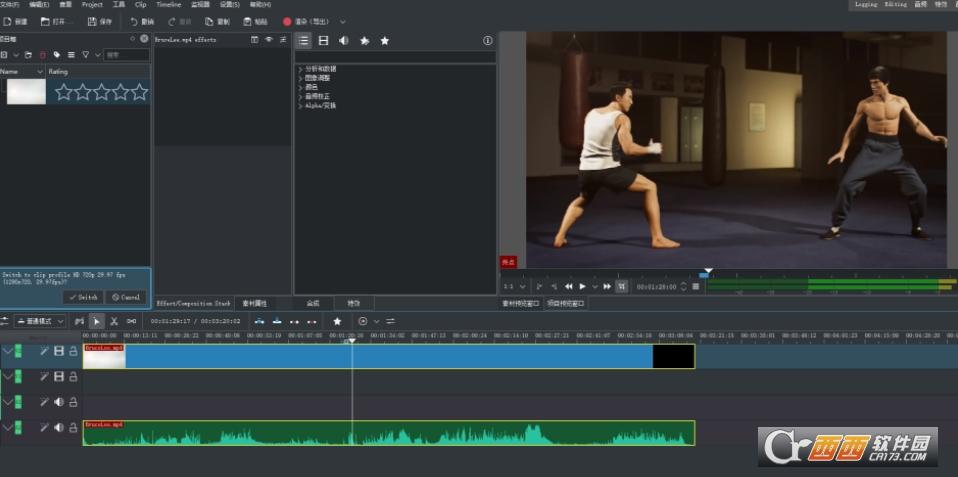Rewind the monitor preview
This screenshot has width=958, height=477.
pyautogui.click(x=568, y=286)
